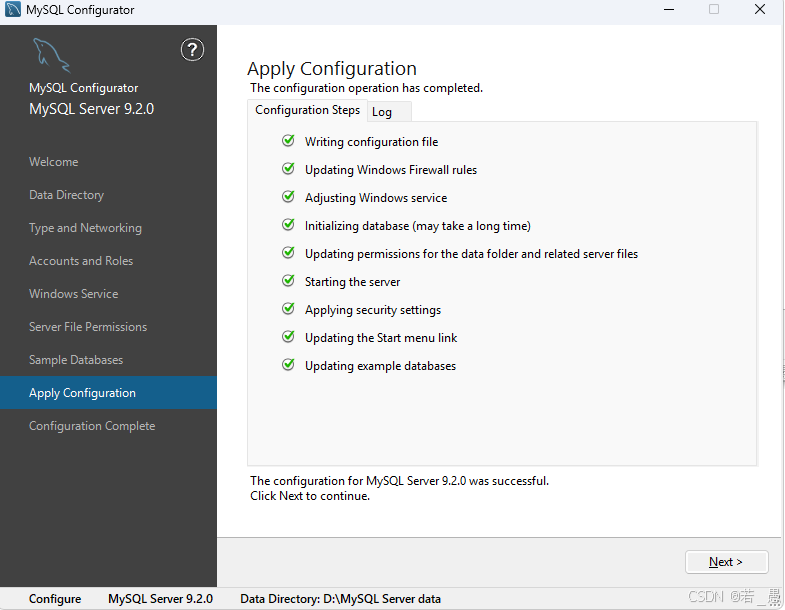This screenshot has height=610, width=785.
Task: Click 'Applying security settings' step text
Action: click(373, 310)
